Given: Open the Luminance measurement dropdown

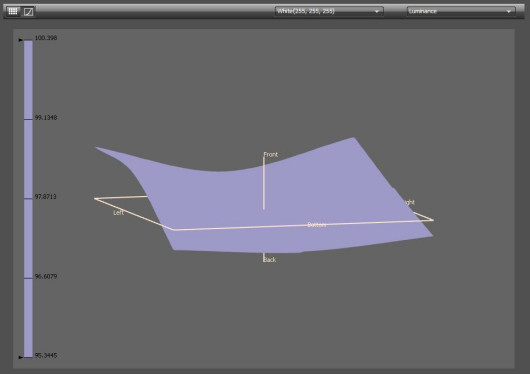Looking at the screenshot, I should (x=461, y=11).
